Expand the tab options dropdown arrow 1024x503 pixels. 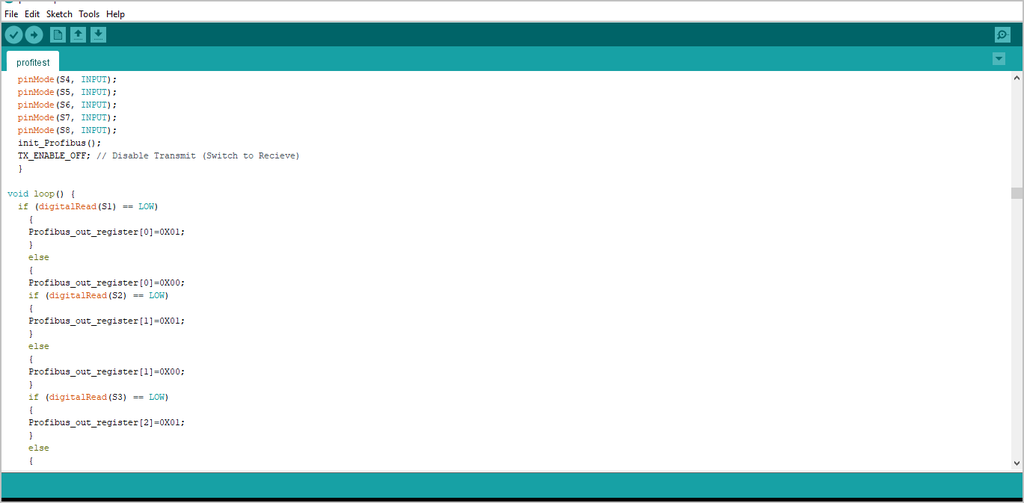(999, 59)
